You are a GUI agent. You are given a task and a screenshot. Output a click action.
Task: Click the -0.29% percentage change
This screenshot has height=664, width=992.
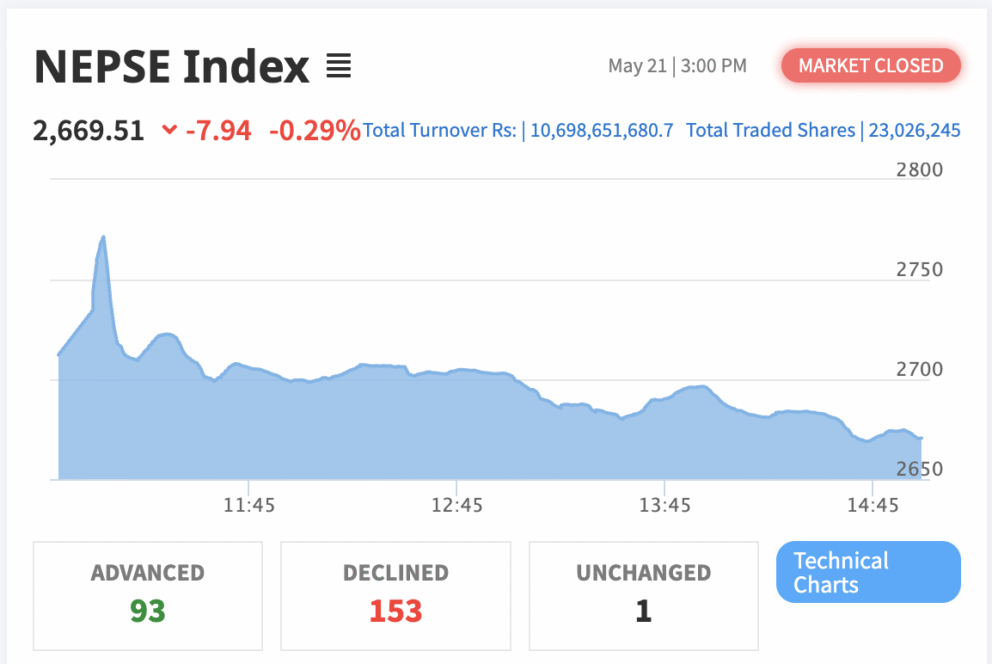pos(314,131)
